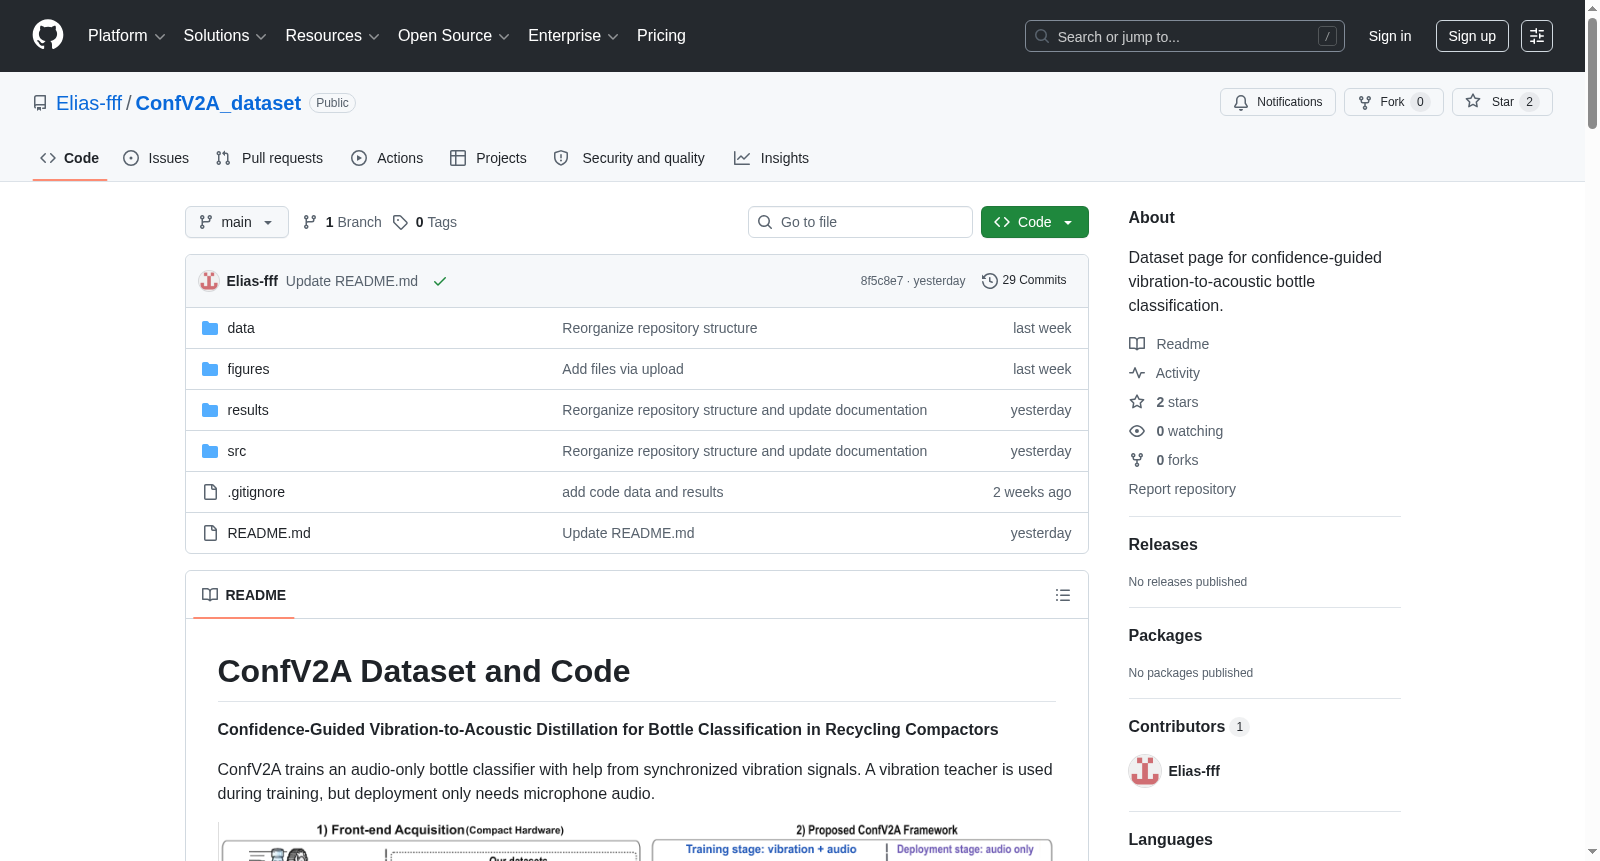
Task: View the 29 Commits history
Action: (1025, 281)
